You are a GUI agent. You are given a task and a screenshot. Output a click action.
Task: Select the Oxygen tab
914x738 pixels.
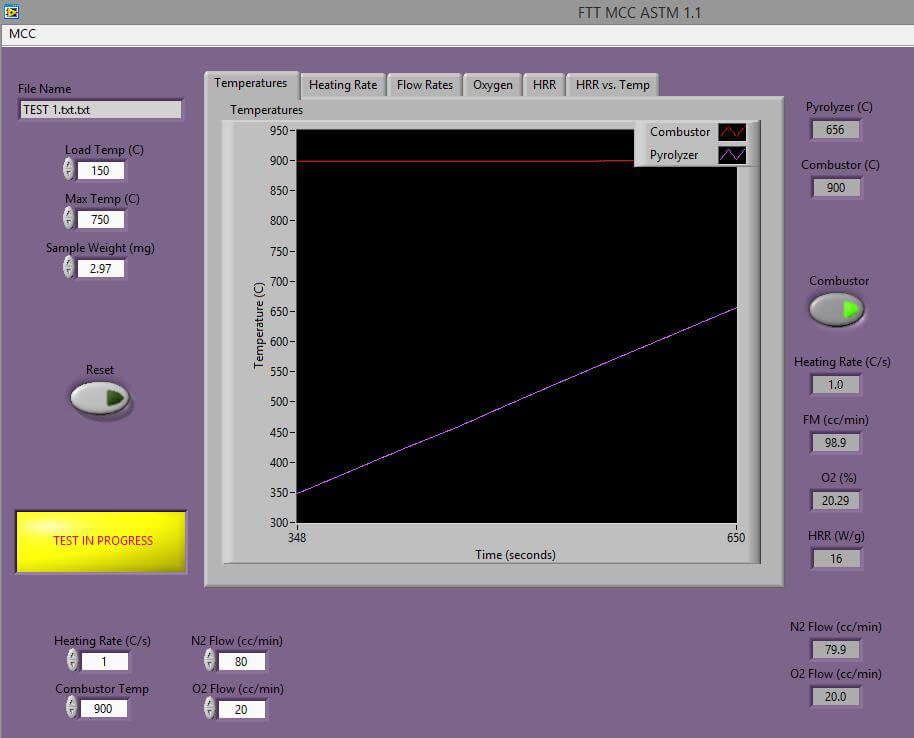point(493,85)
